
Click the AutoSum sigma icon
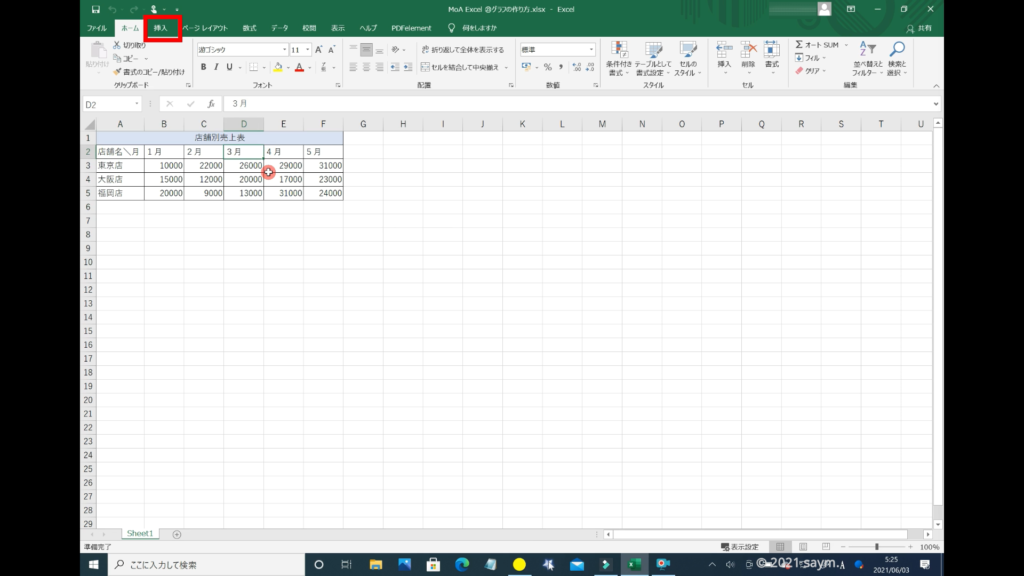800,45
